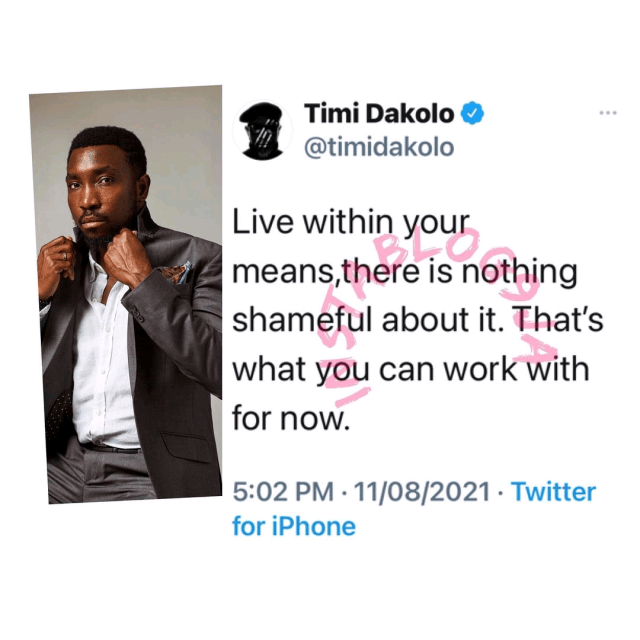The image size is (640, 640).
Task: Click the blue verified badge
Action: [x=472, y=113]
